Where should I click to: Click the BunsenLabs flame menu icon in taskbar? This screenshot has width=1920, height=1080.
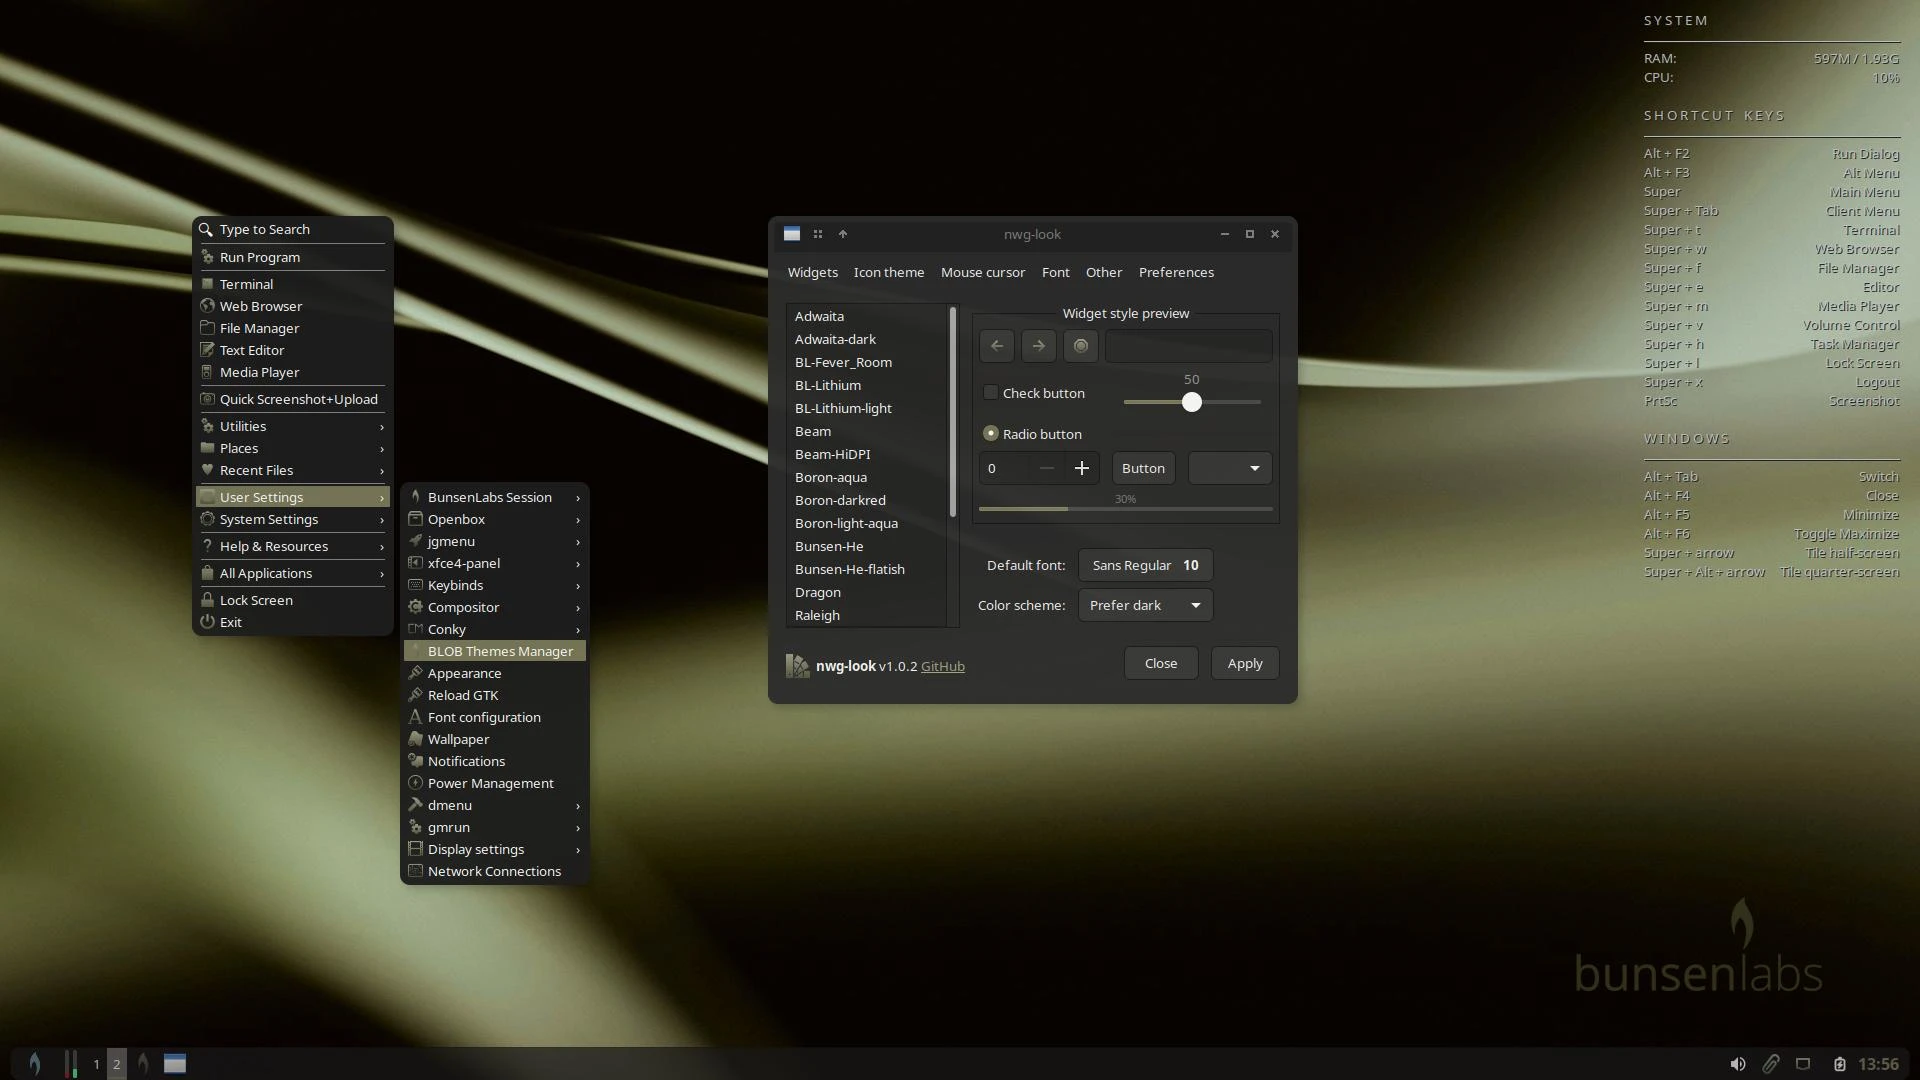tap(34, 1063)
